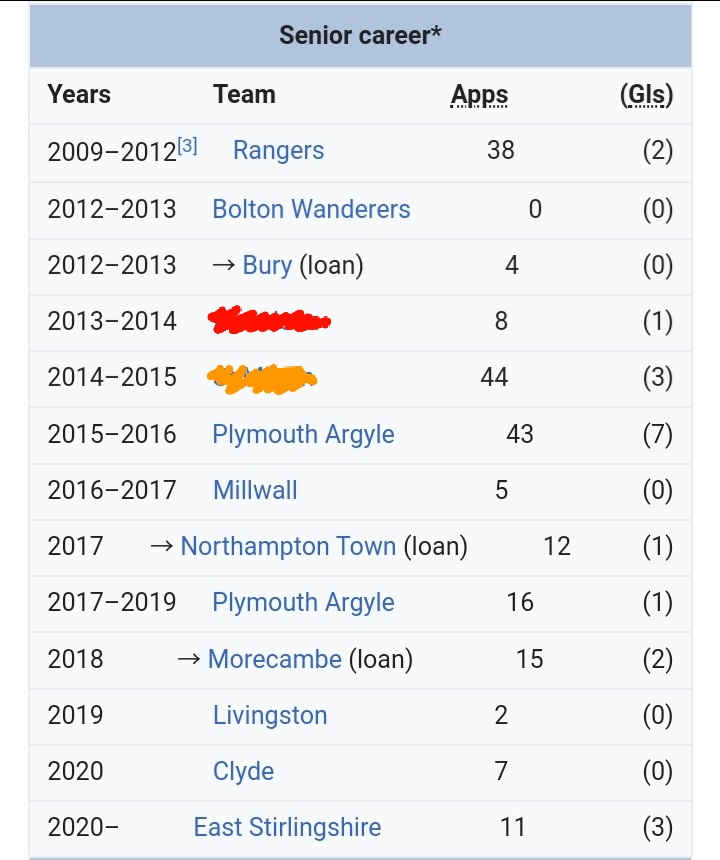Click the Plymouth Argyle link for 2017–2019
This screenshot has width=720, height=860.
pos(303,602)
